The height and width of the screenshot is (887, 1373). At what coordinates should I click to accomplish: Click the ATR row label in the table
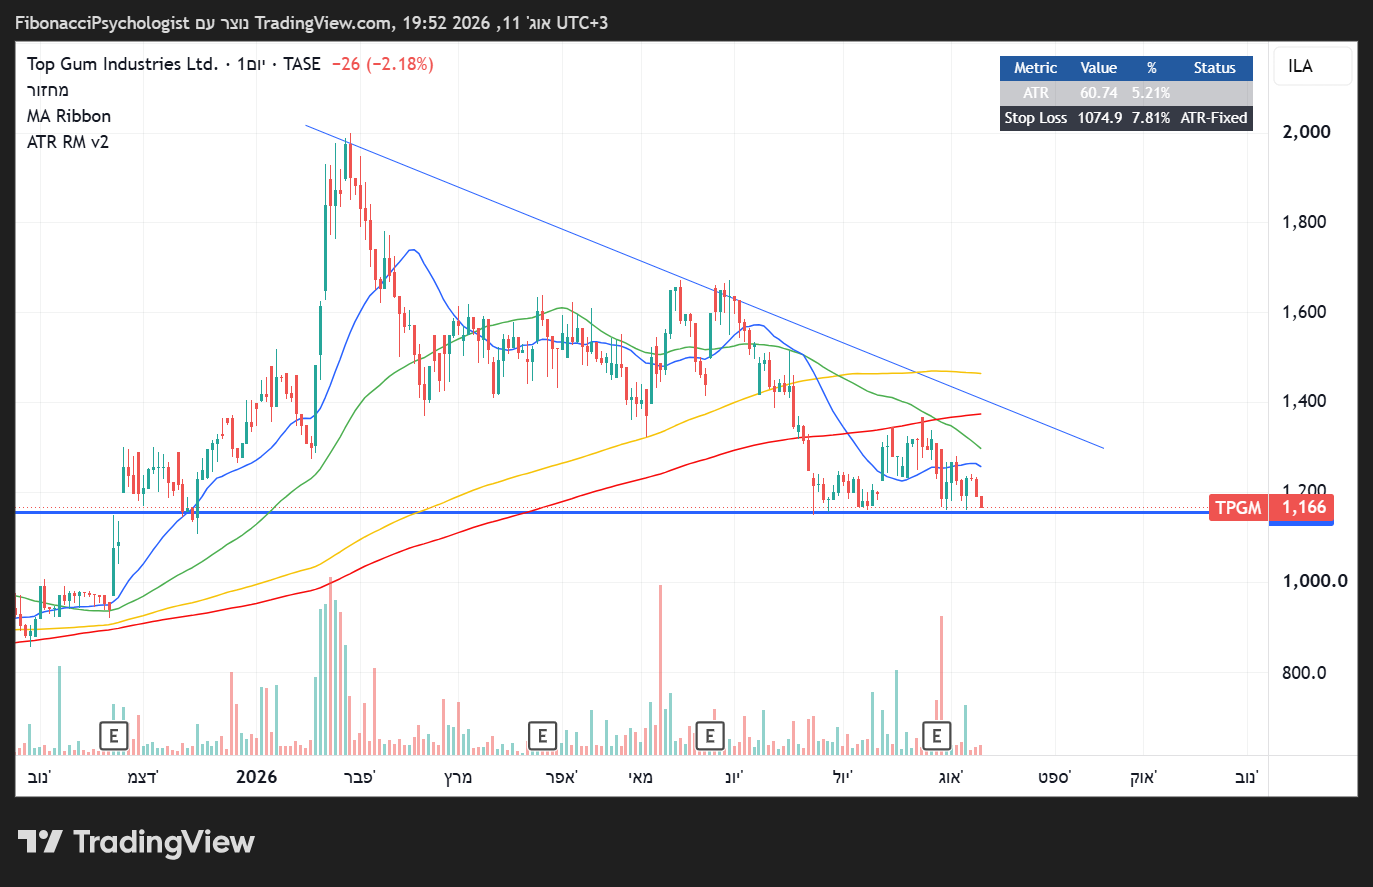point(1036,93)
